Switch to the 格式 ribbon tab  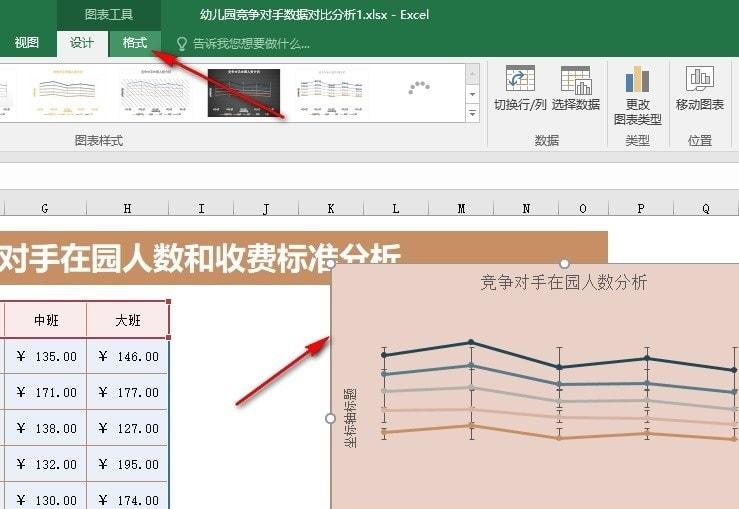[x=135, y=43]
